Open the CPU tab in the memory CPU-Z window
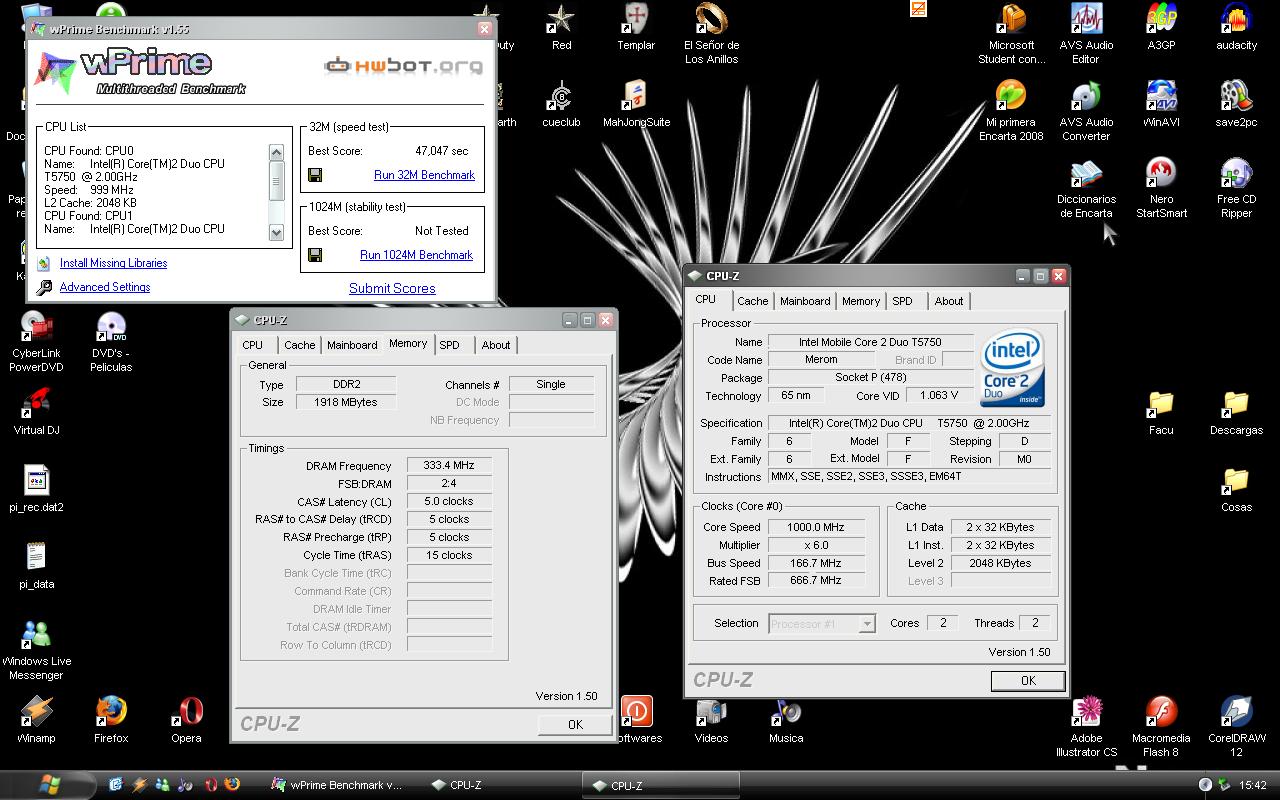Screen dimensions: 1280x800 point(253,345)
